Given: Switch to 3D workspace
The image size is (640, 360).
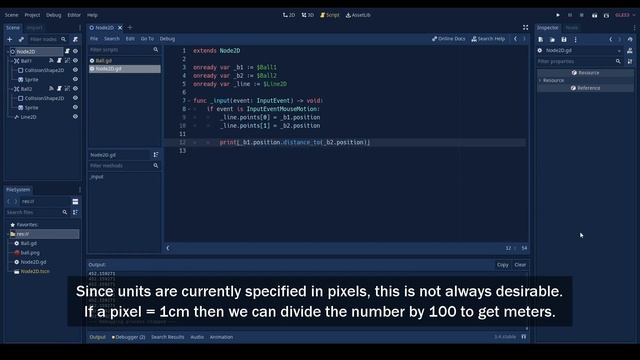Looking at the screenshot, I should tap(308, 15).
